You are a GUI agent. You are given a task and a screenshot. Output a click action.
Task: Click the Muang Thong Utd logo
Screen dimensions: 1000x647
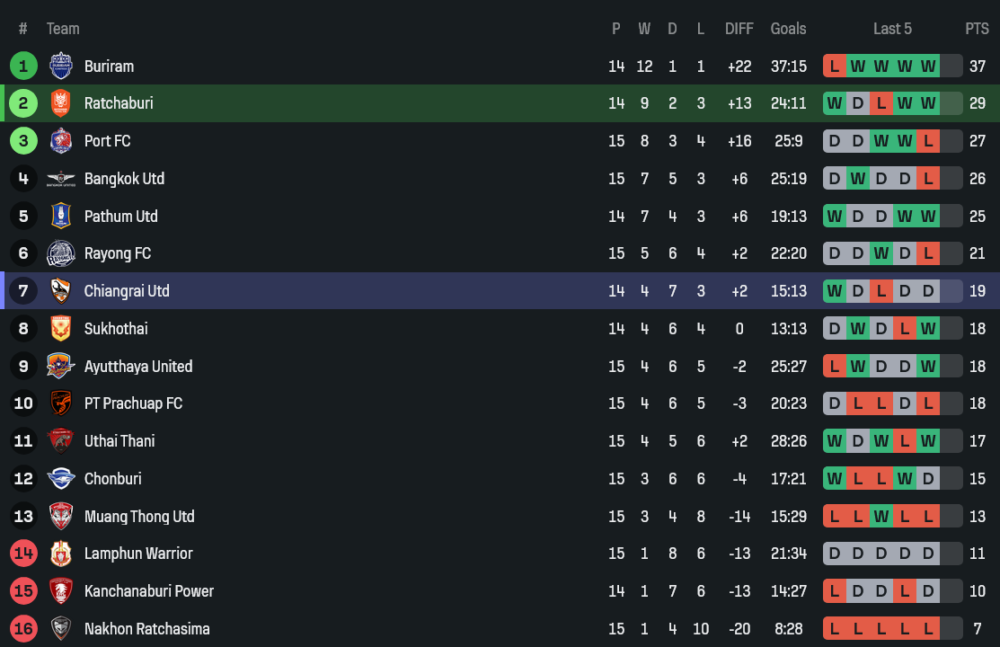(x=61, y=516)
